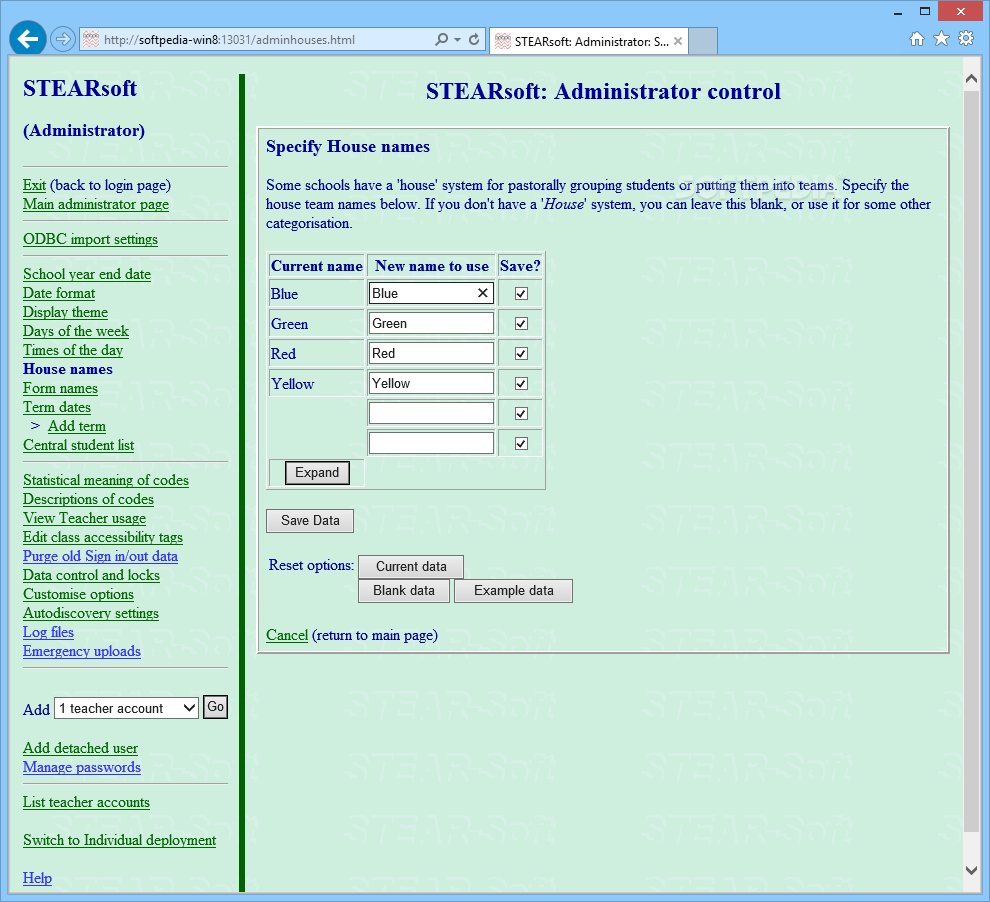This screenshot has height=902, width=990.
Task: Click the search magnifier icon in address bar
Action: [x=441, y=39]
